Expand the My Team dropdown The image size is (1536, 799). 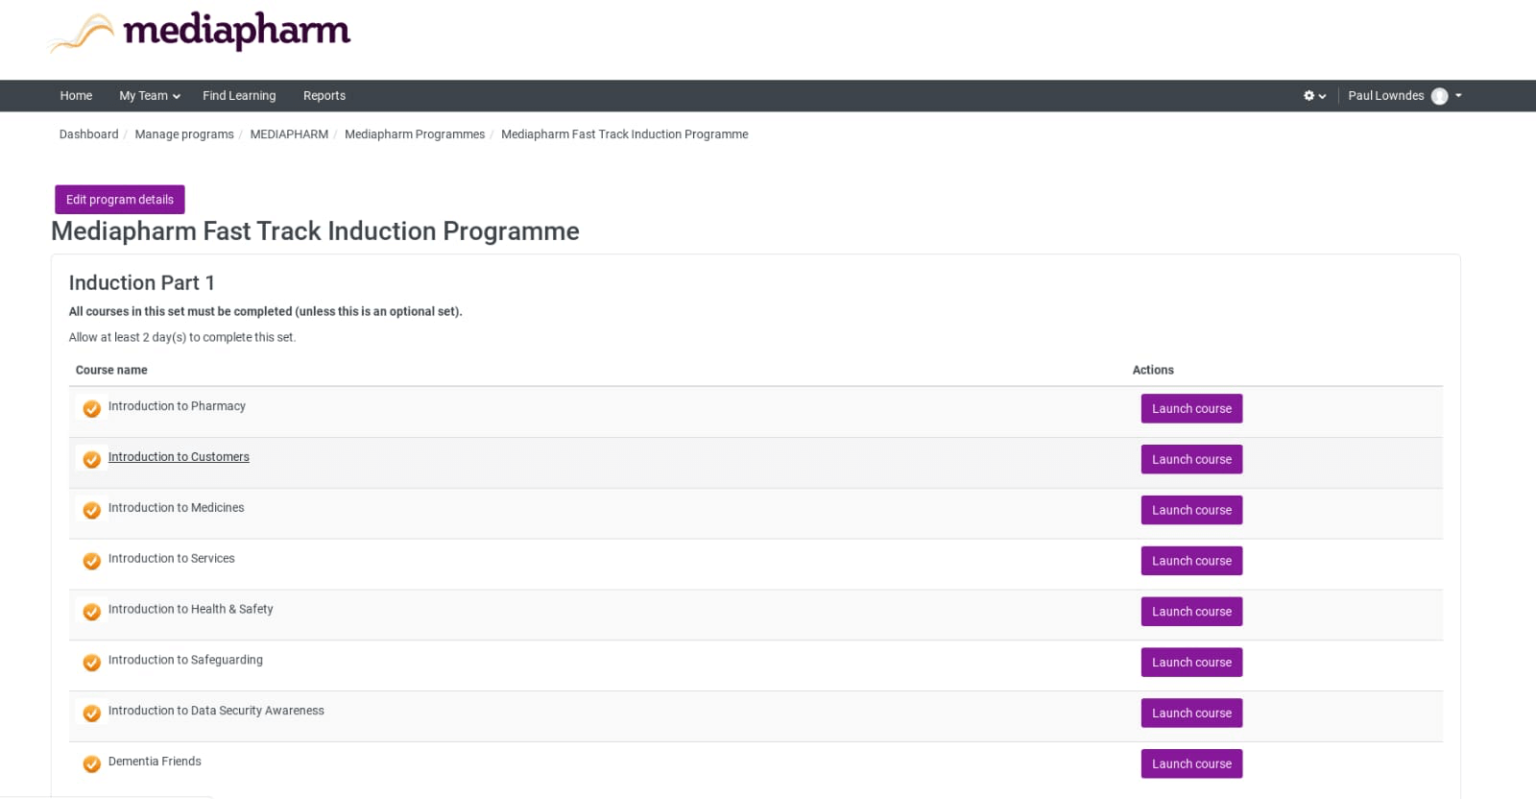click(x=149, y=96)
